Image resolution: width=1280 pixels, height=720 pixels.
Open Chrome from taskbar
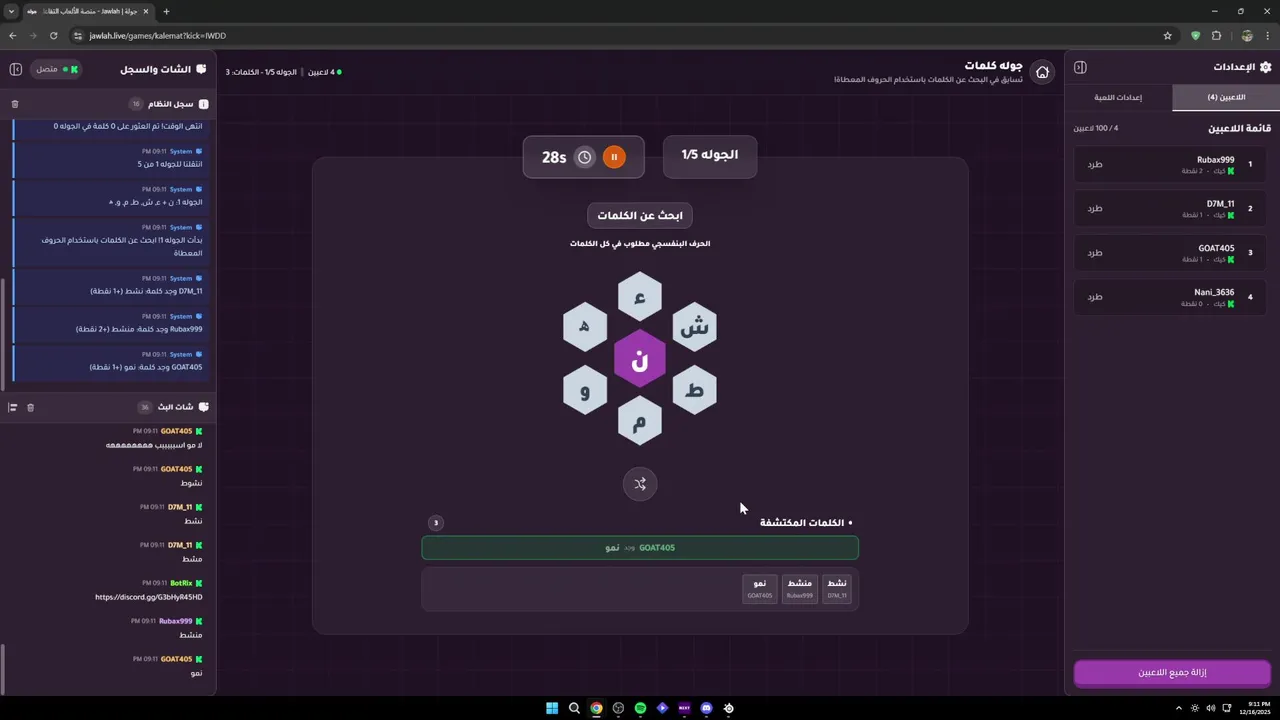[x=596, y=708]
